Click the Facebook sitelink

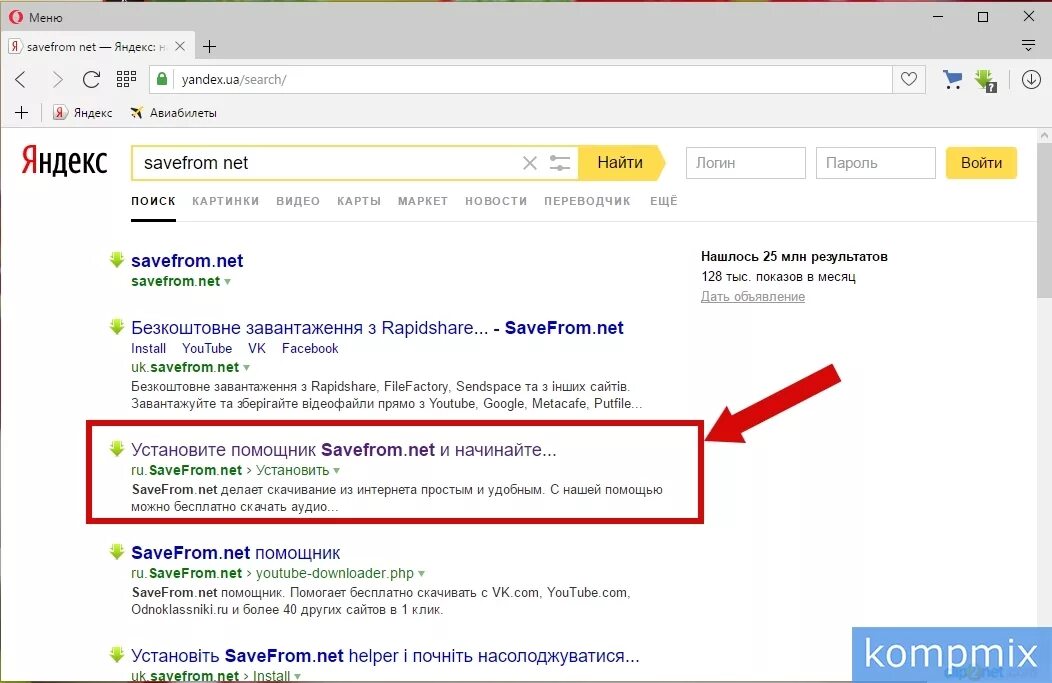tap(310, 348)
